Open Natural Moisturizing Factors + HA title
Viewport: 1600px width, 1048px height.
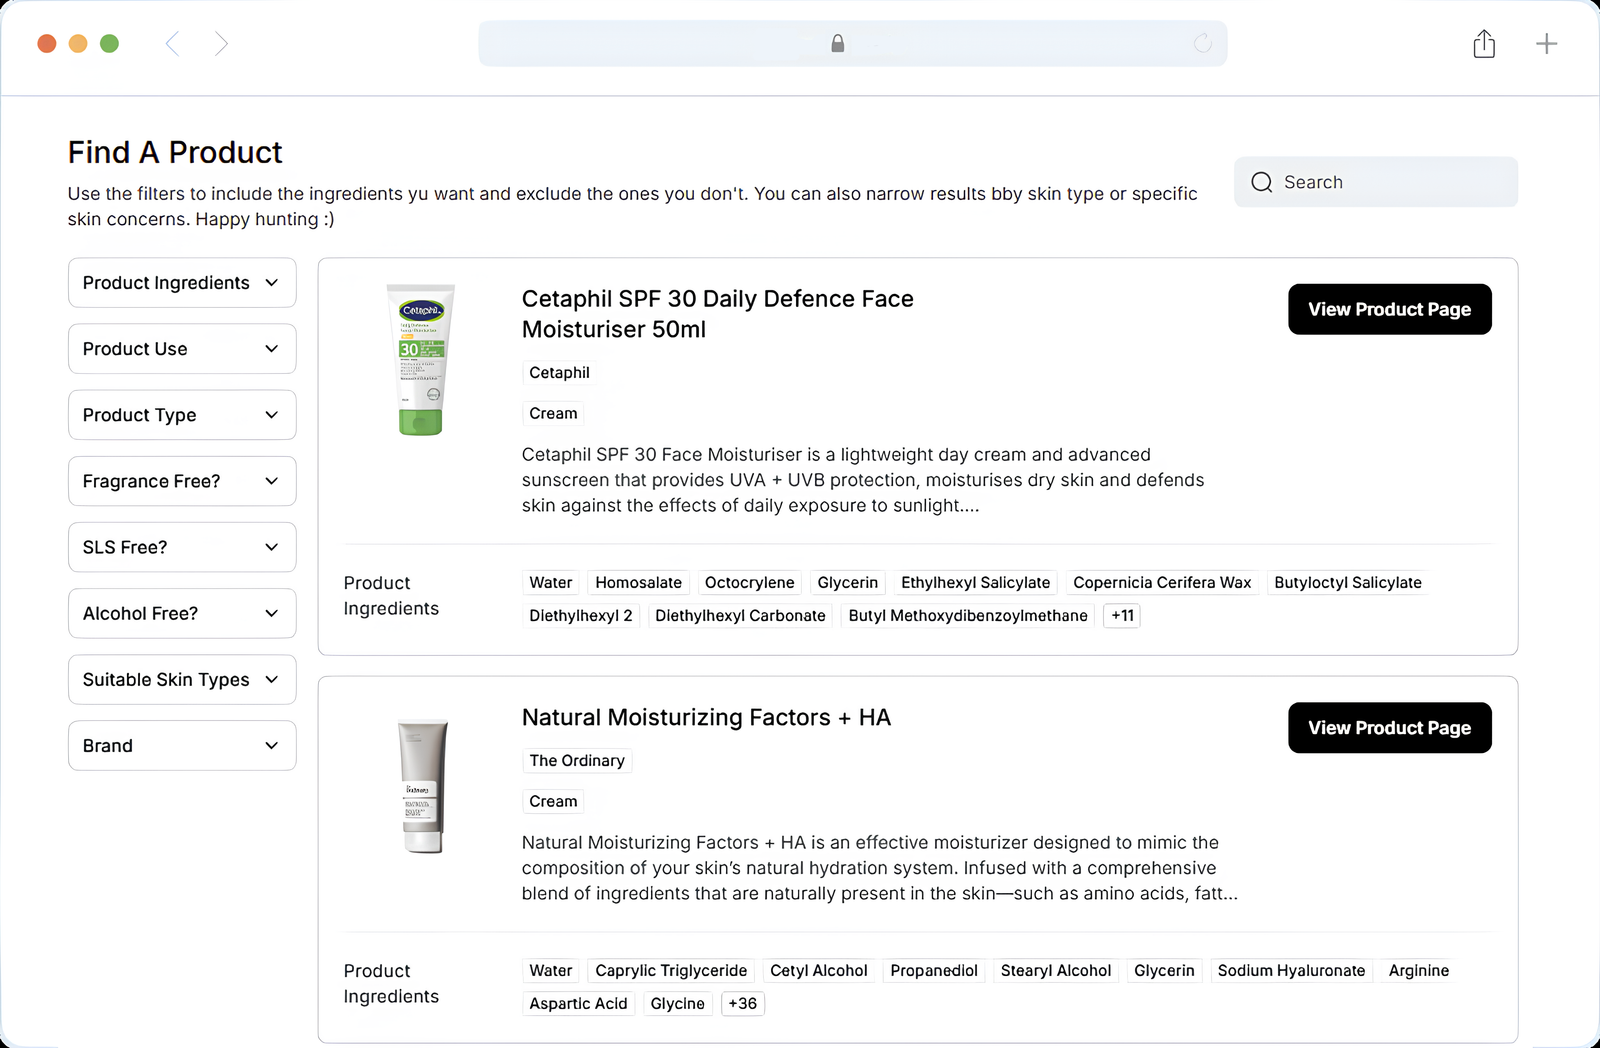(706, 717)
